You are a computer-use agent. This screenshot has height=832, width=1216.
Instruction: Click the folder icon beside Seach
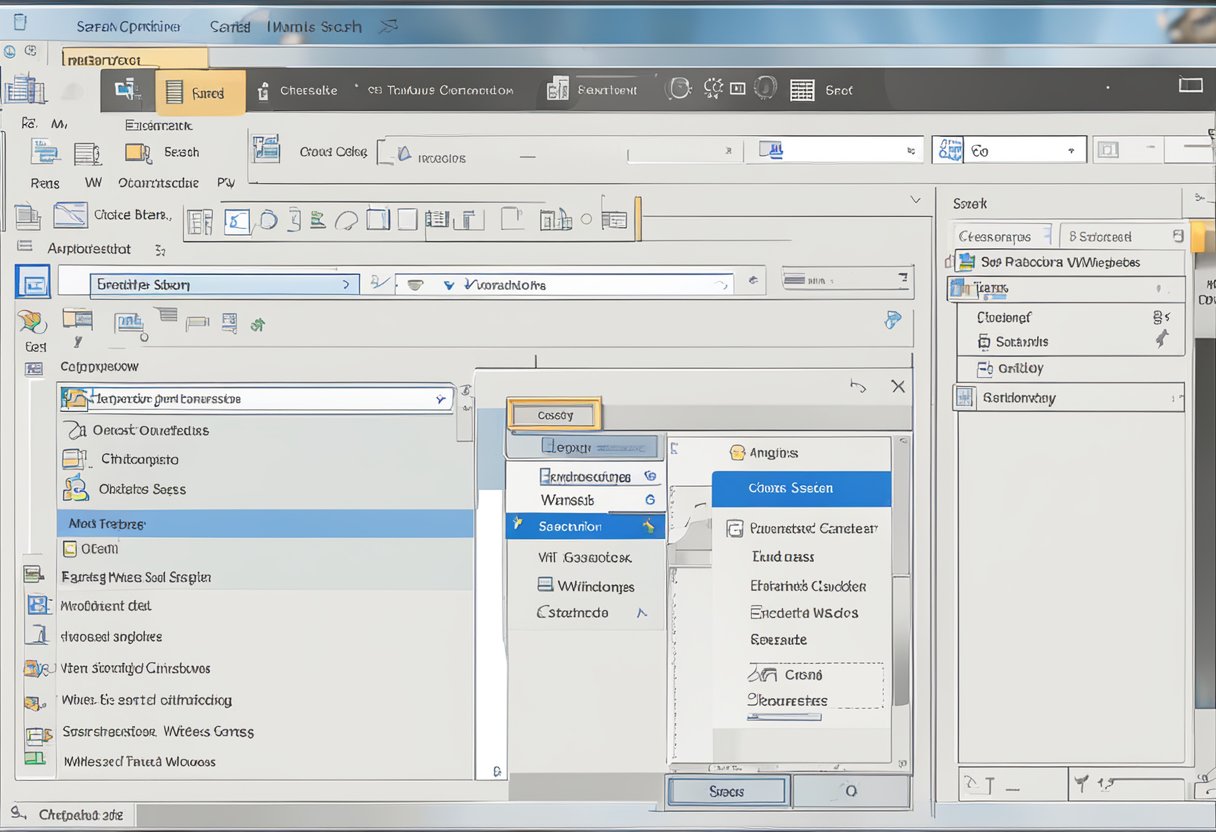[137, 152]
